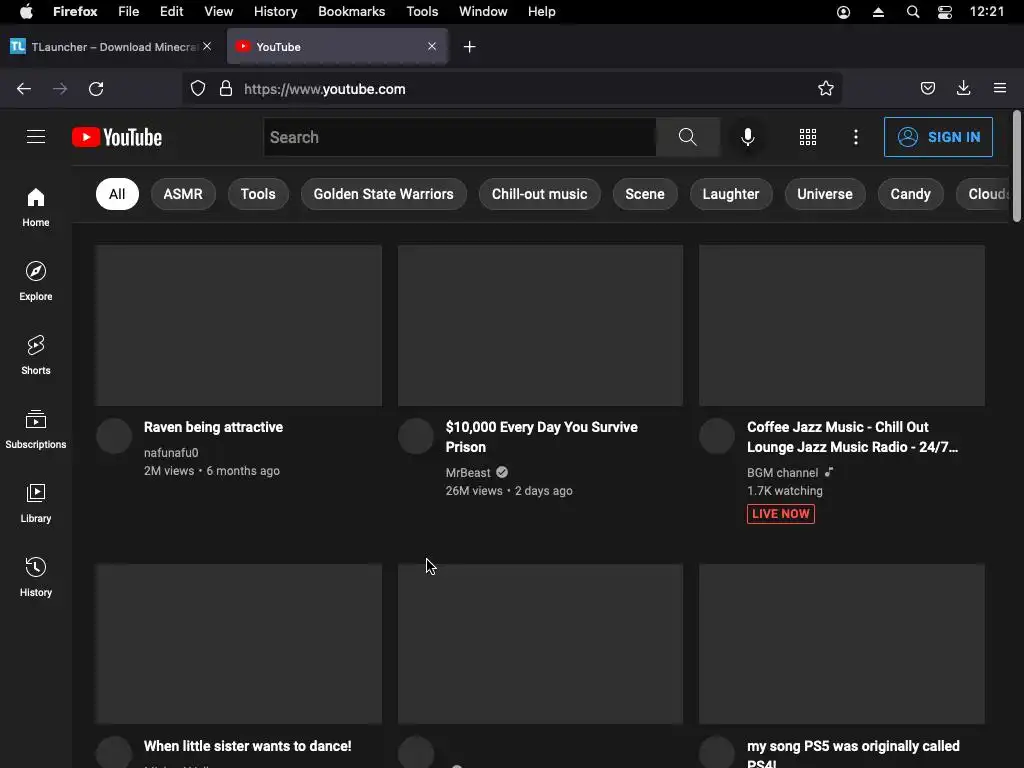The image size is (1024, 768).
Task: Select the Candy filter chip
Action: click(910, 194)
